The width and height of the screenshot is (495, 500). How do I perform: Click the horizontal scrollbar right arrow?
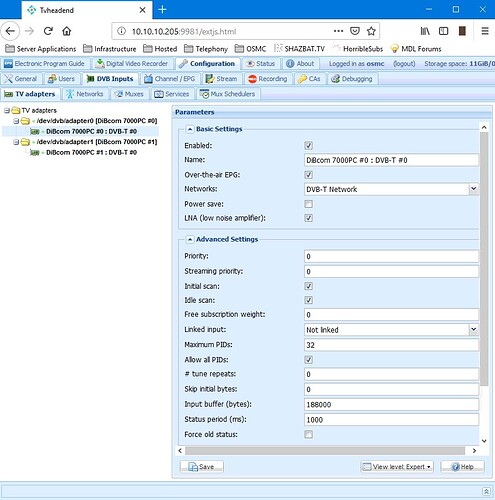click(x=474, y=451)
